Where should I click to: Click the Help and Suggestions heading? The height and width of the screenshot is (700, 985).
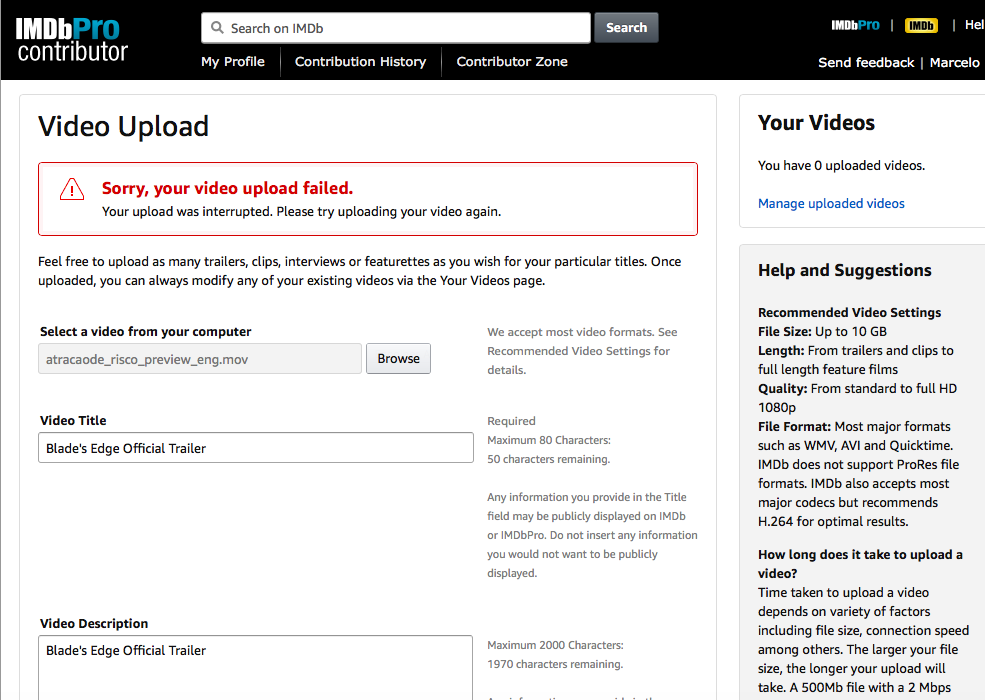click(x=845, y=271)
